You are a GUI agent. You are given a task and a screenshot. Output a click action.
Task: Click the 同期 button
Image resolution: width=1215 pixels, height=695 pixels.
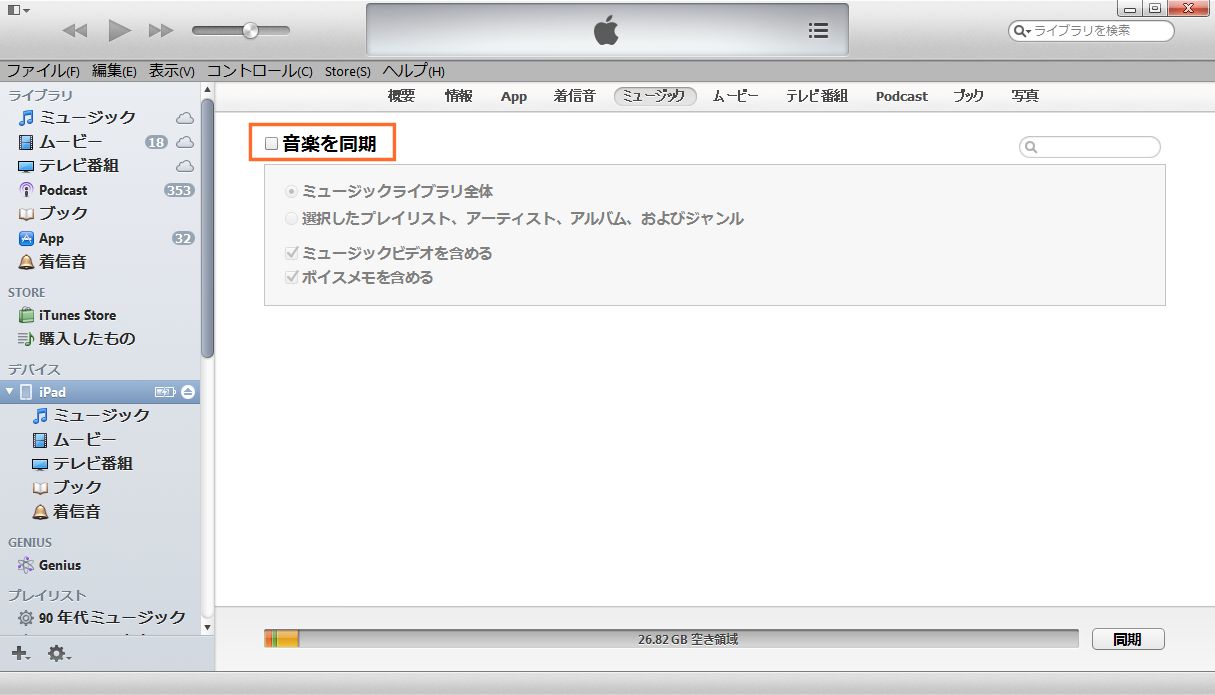tap(1127, 639)
